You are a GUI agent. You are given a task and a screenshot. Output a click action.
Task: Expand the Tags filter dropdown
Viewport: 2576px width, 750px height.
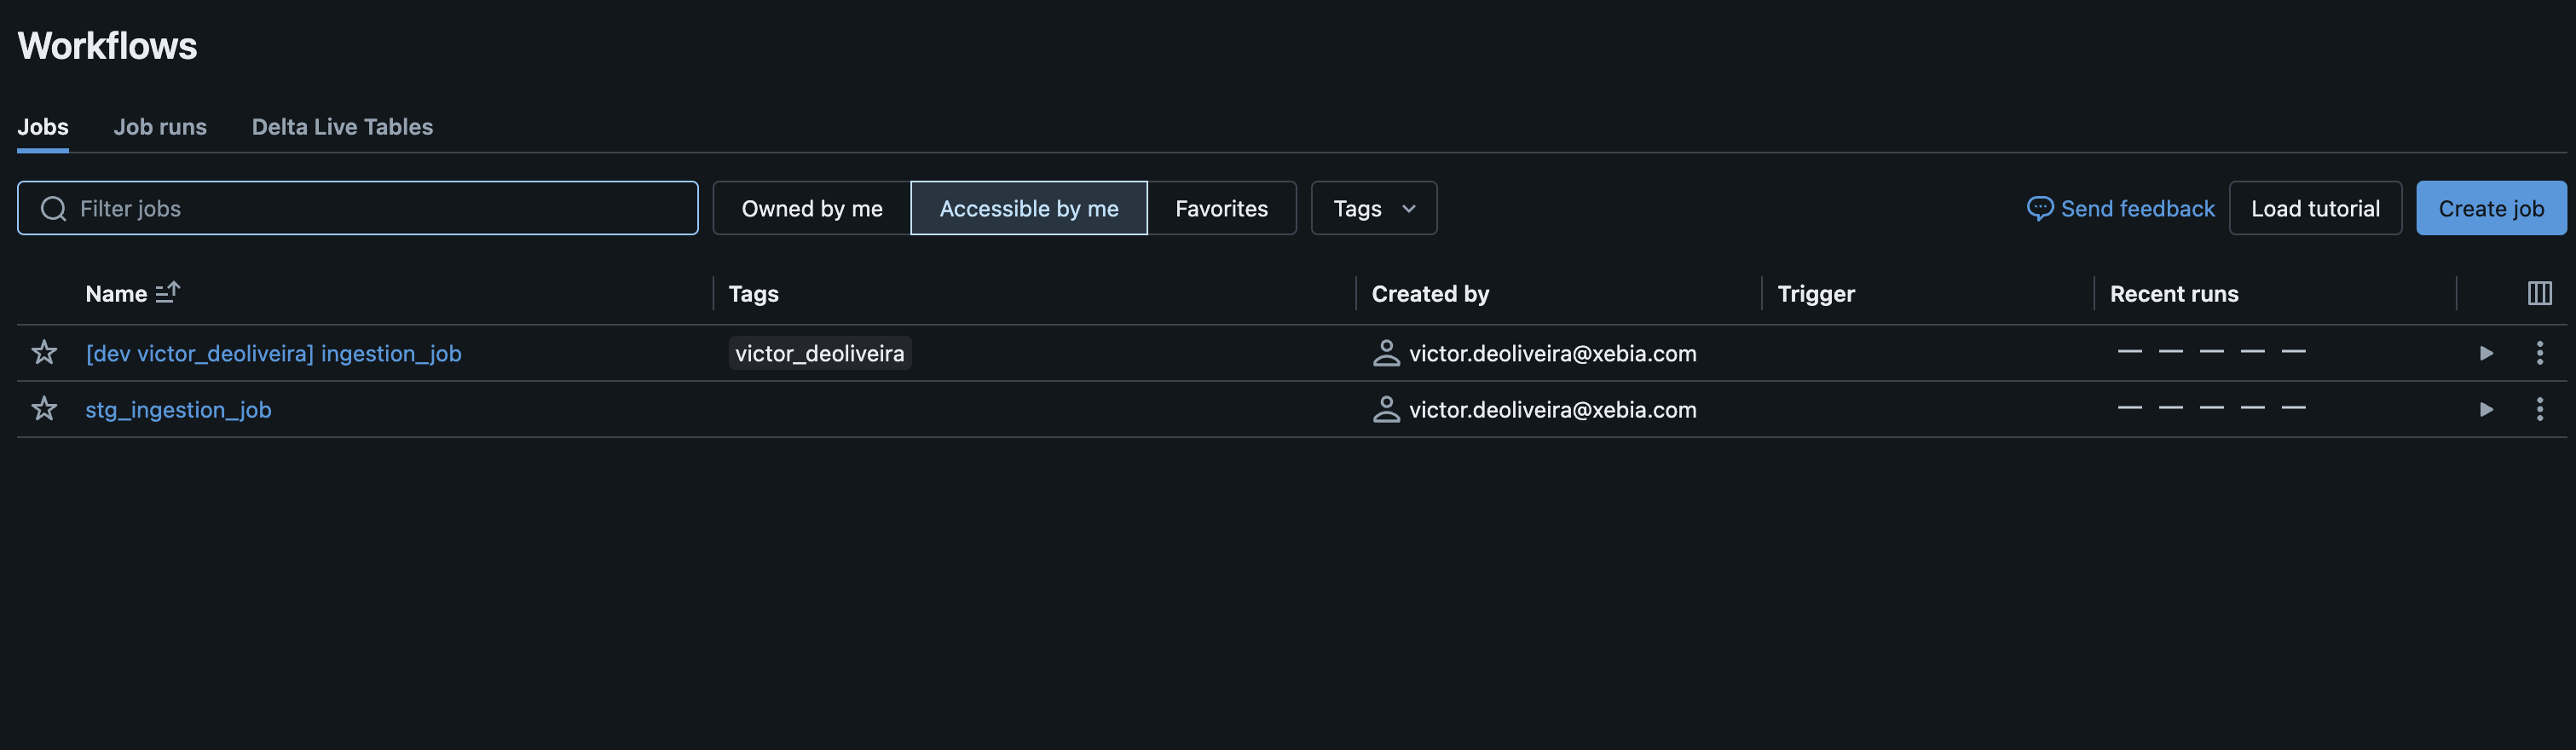coord(1373,208)
